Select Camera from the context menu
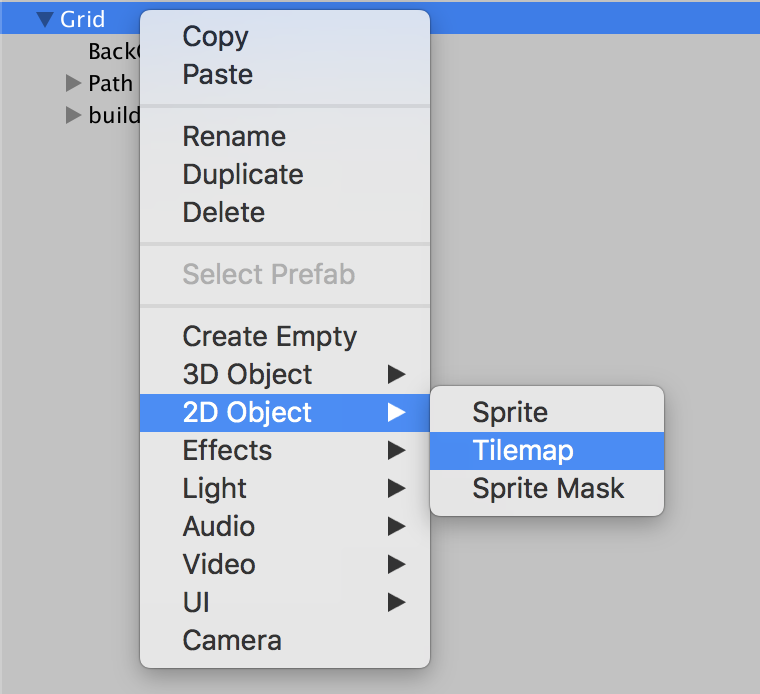The width and height of the screenshot is (760, 694). coord(285,641)
